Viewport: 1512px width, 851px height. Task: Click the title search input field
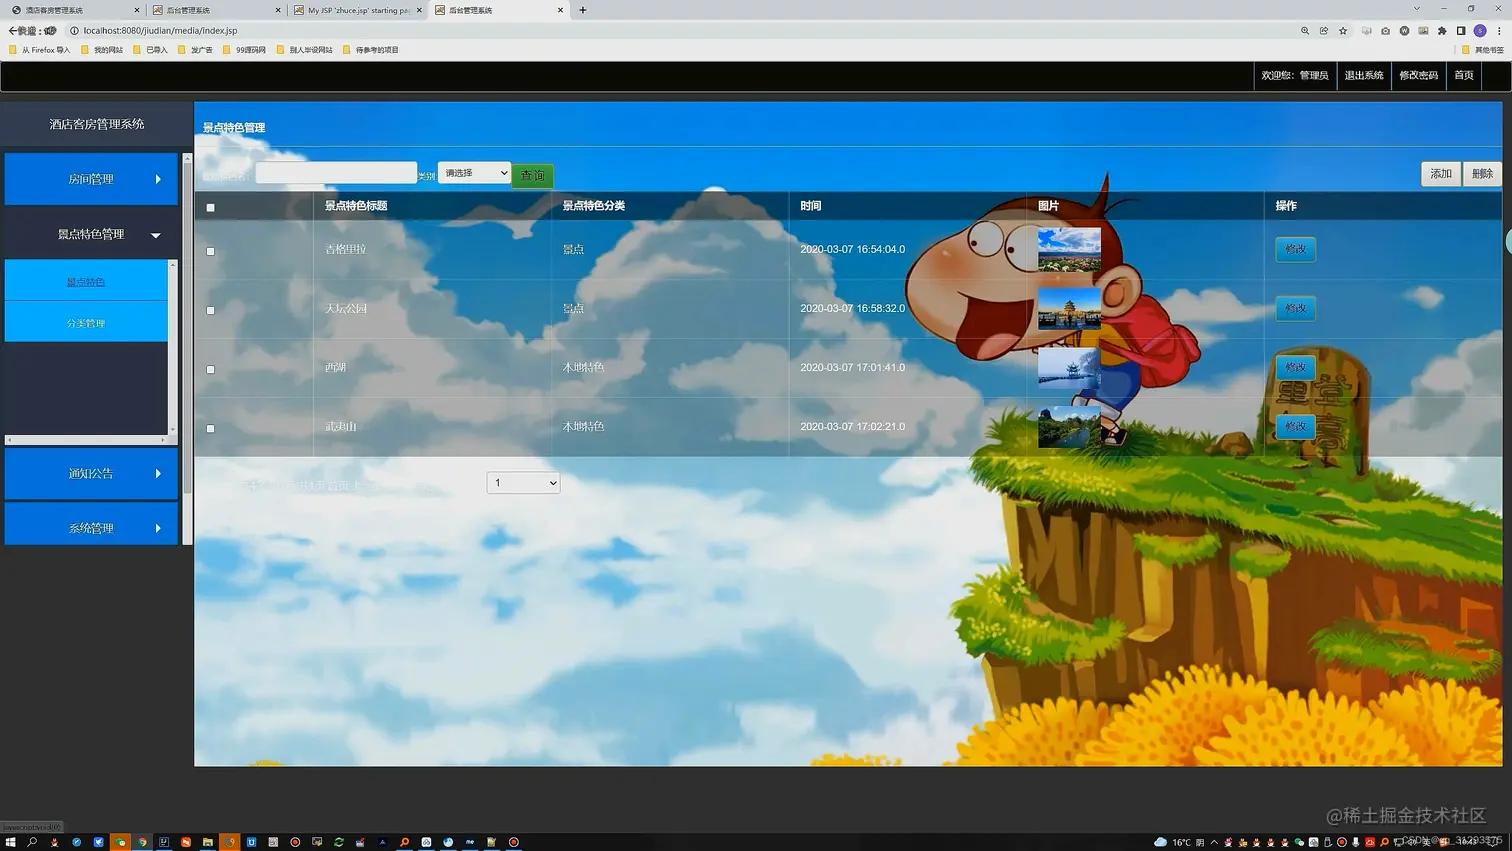(x=336, y=173)
